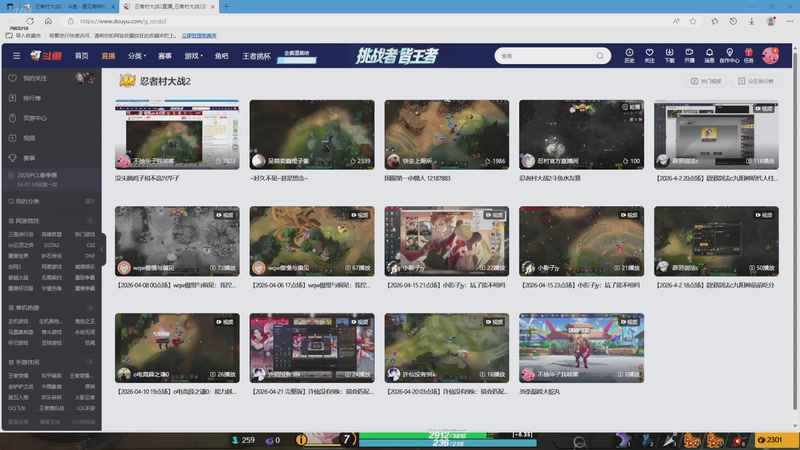Open the 鱼吧 nav tab
Viewport: 800px width, 450px height.
point(221,56)
